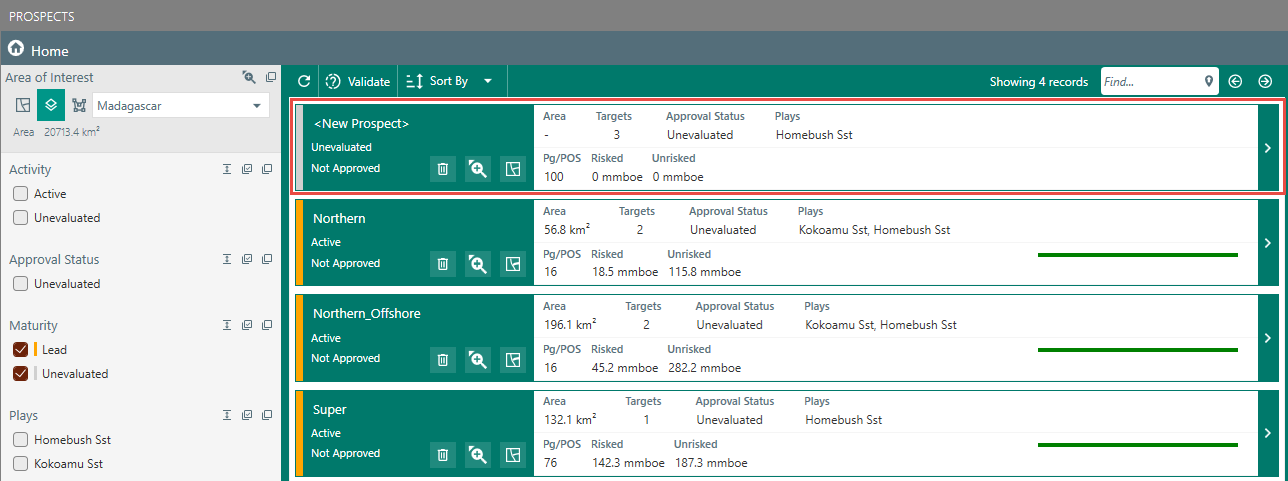The width and height of the screenshot is (1288, 481).
Task: Show Northern_Offshore outline on map
Action: tap(513, 359)
